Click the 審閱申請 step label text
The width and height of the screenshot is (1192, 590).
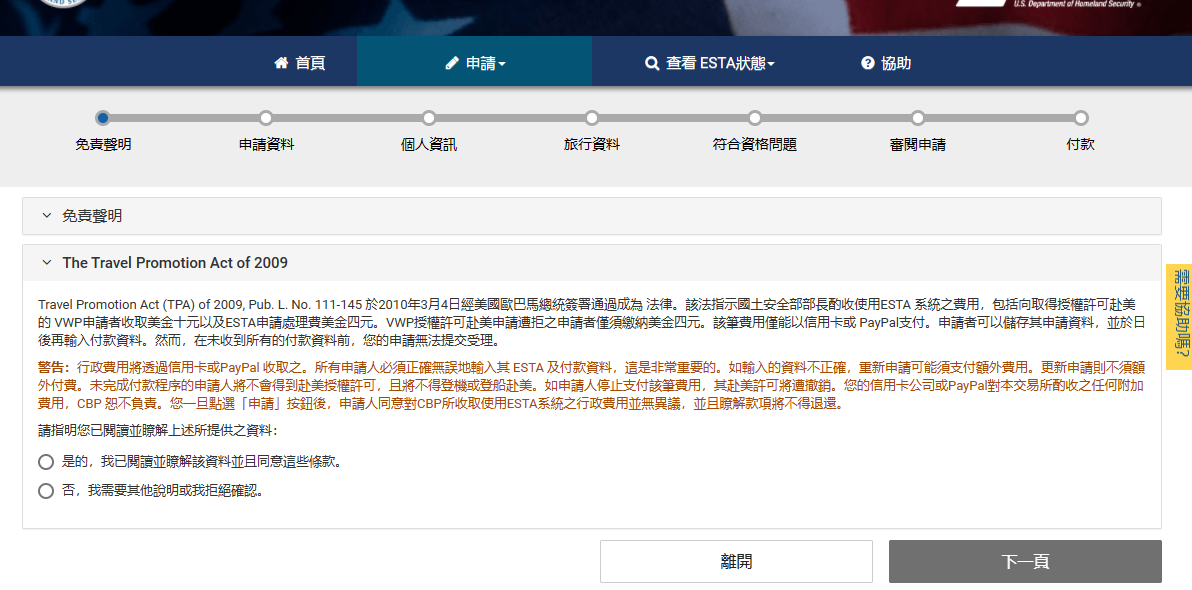click(x=918, y=144)
